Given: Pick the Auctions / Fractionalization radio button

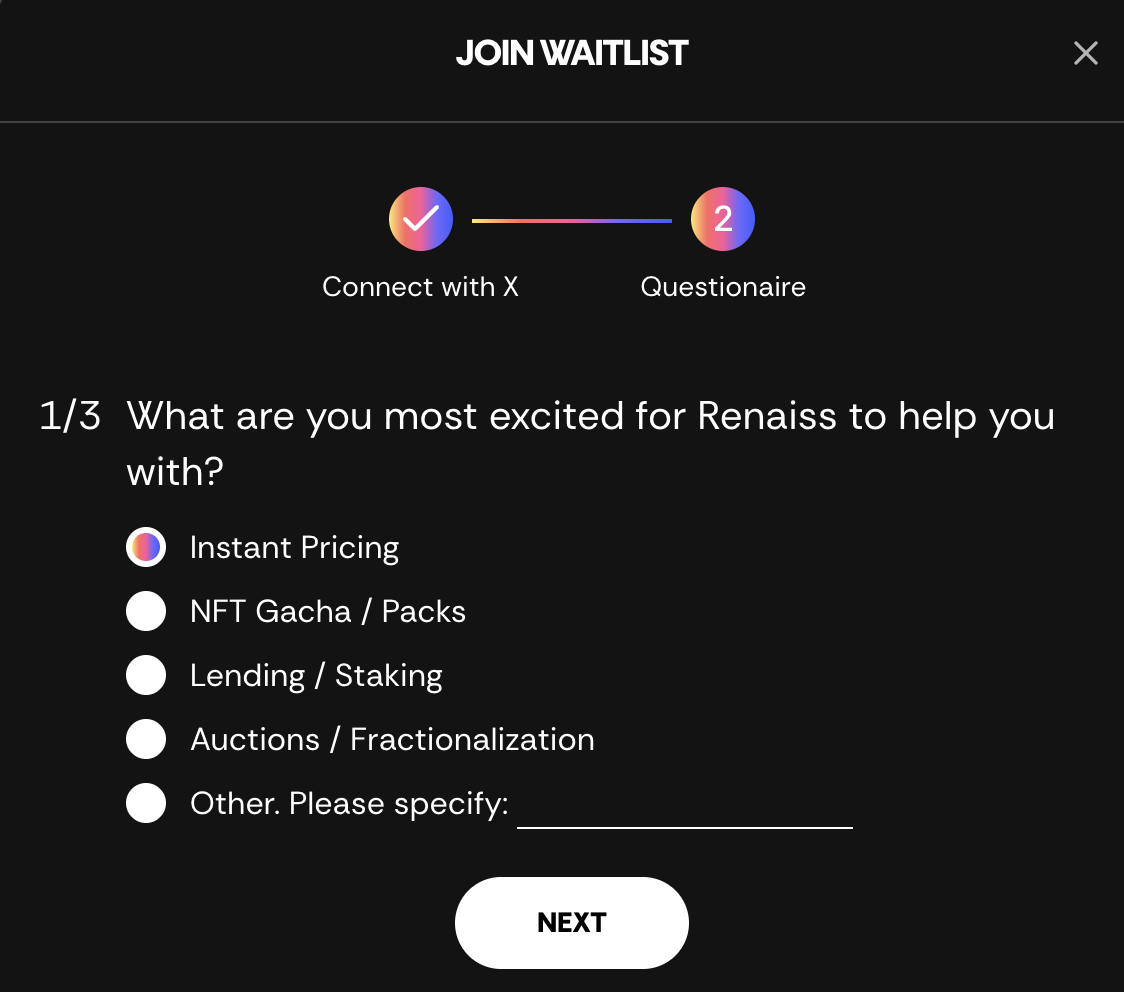Looking at the screenshot, I should click(146, 739).
